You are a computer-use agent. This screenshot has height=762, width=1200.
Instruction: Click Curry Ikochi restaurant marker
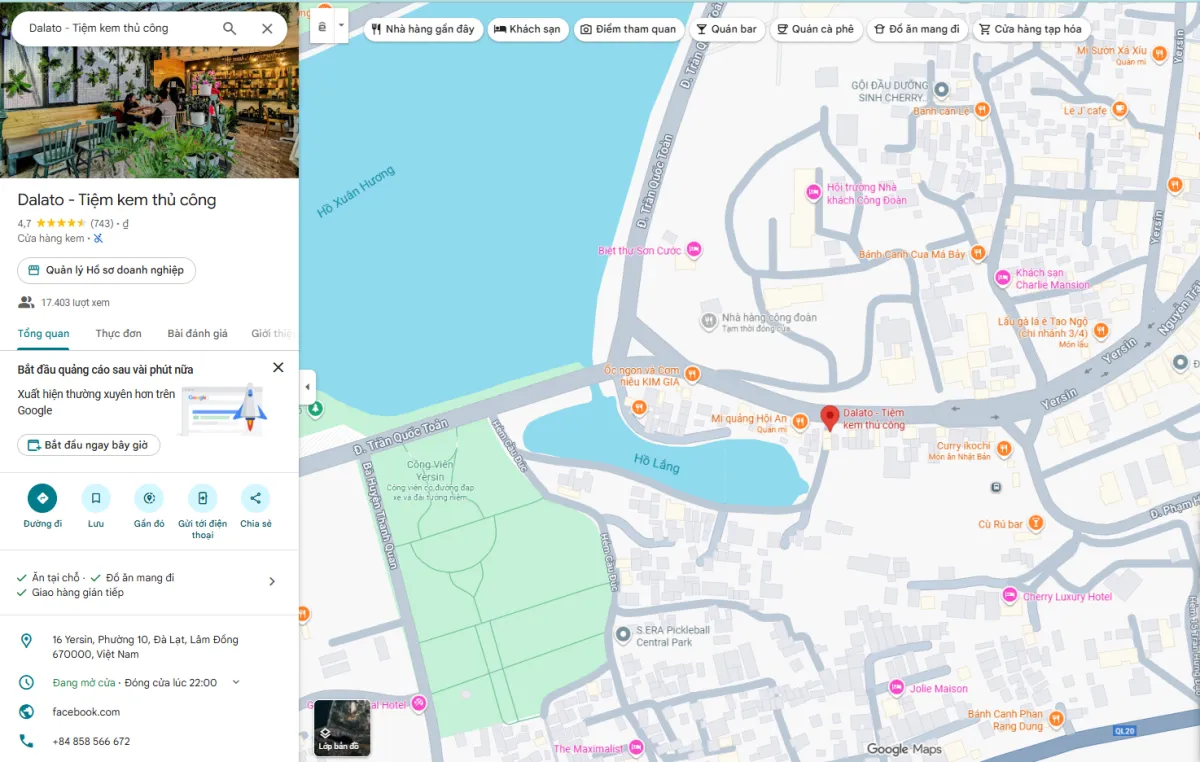(1005, 447)
